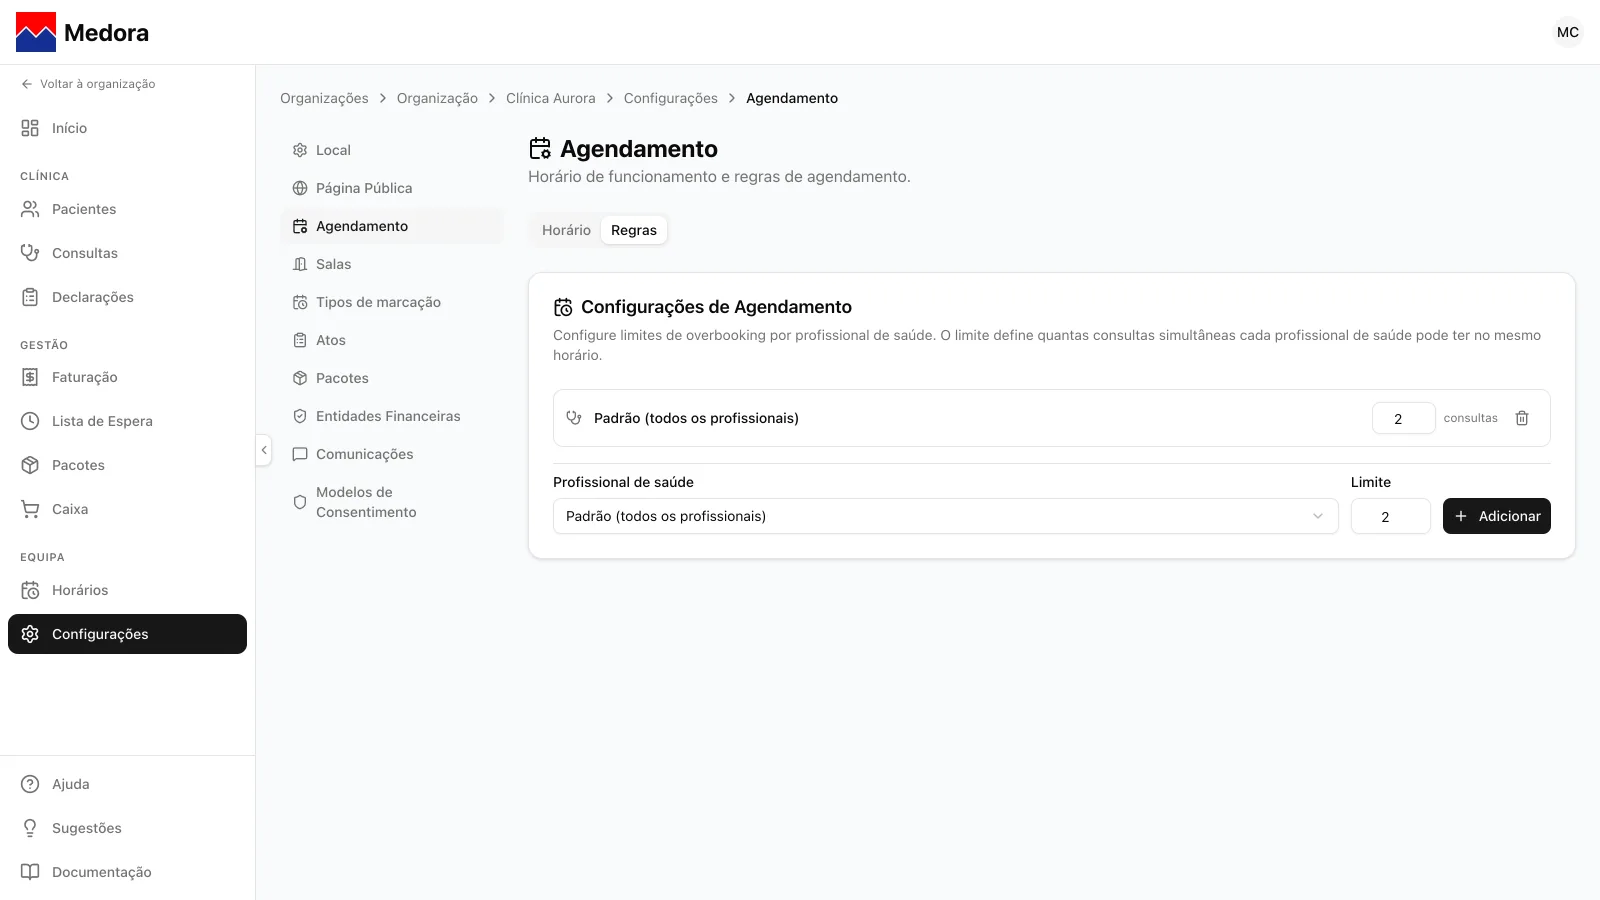Open Pacotes in the settings menu
The image size is (1600, 900).
(x=392, y=378)
